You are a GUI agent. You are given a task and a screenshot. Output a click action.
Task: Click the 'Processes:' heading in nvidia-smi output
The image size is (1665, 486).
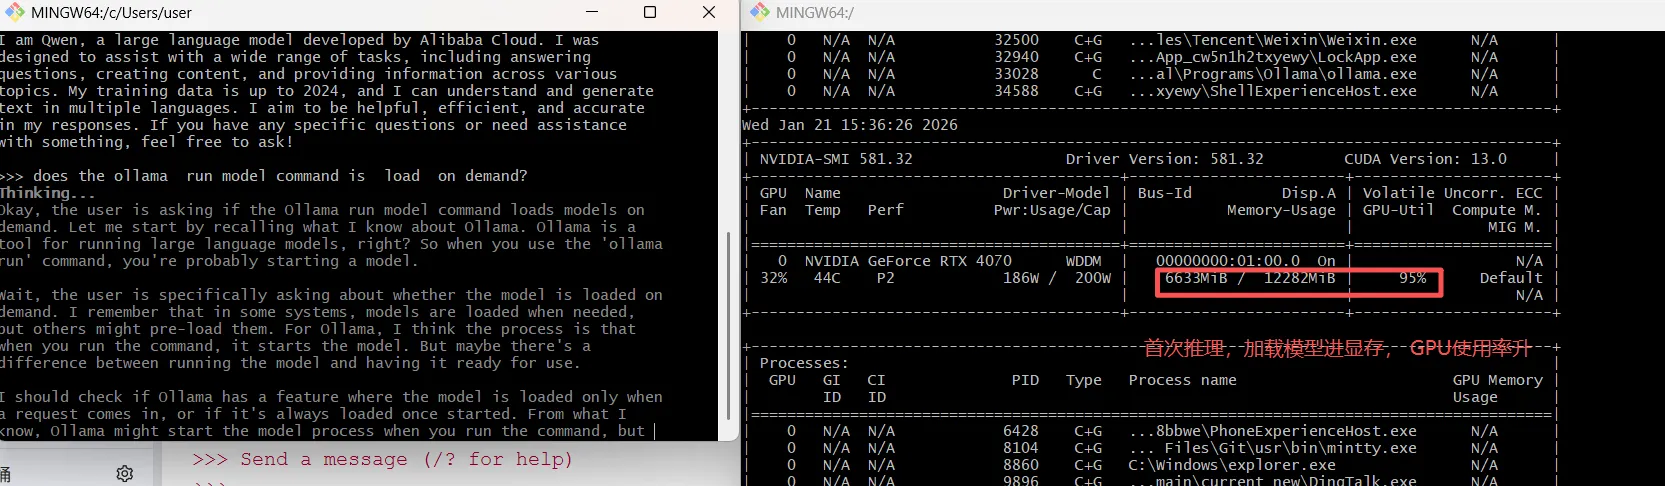(804, 363)
